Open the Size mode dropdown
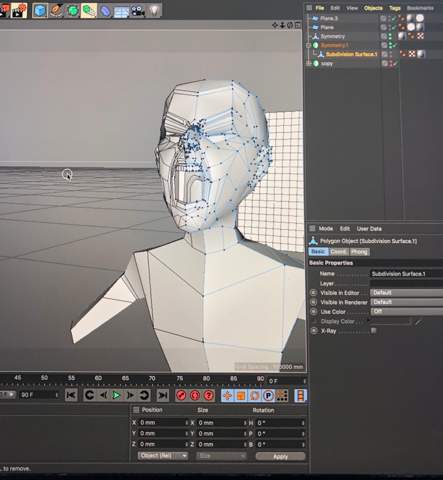The width and height of the screenshot is (443, 480). pyautogui.click(x=222, y=456)
